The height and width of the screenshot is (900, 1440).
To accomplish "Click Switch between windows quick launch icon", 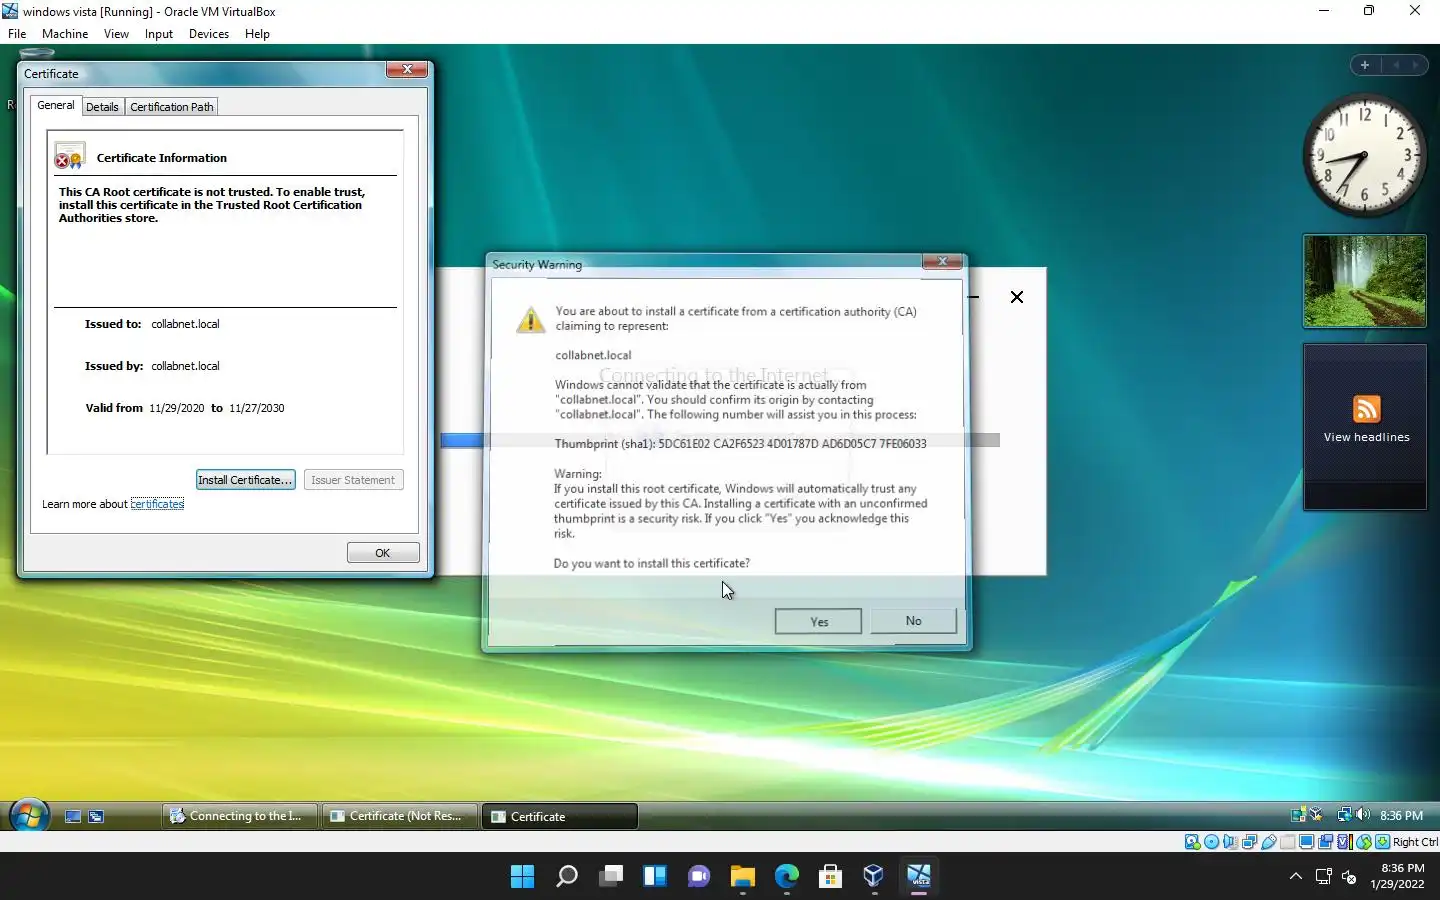I will [x=96, y=816].
